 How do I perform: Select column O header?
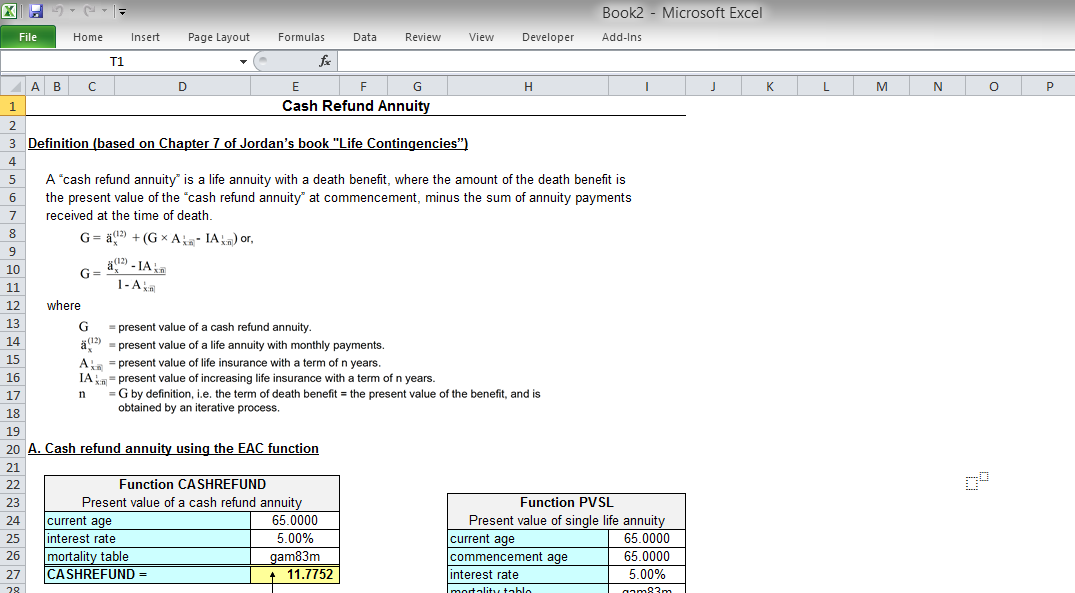pos(993,86)
